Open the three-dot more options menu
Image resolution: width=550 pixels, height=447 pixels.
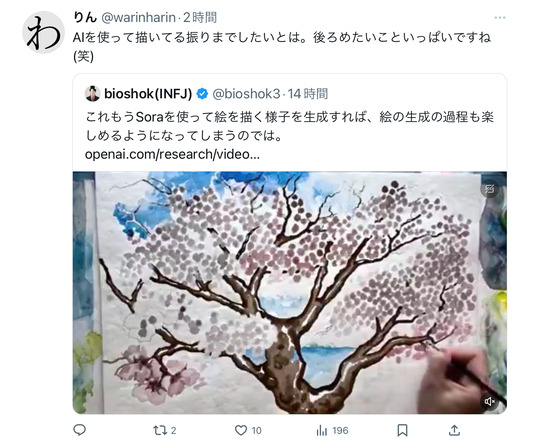pyautogui.click(x=500, y=17)
